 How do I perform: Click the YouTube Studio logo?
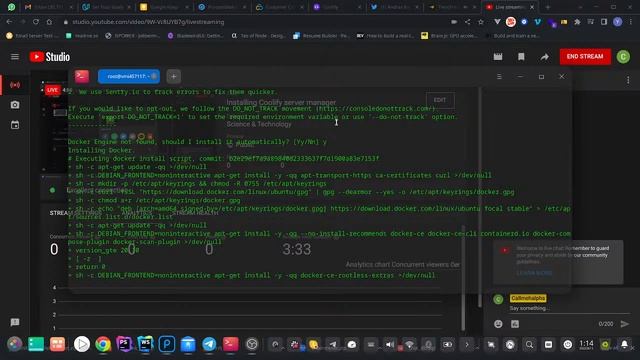50,57
